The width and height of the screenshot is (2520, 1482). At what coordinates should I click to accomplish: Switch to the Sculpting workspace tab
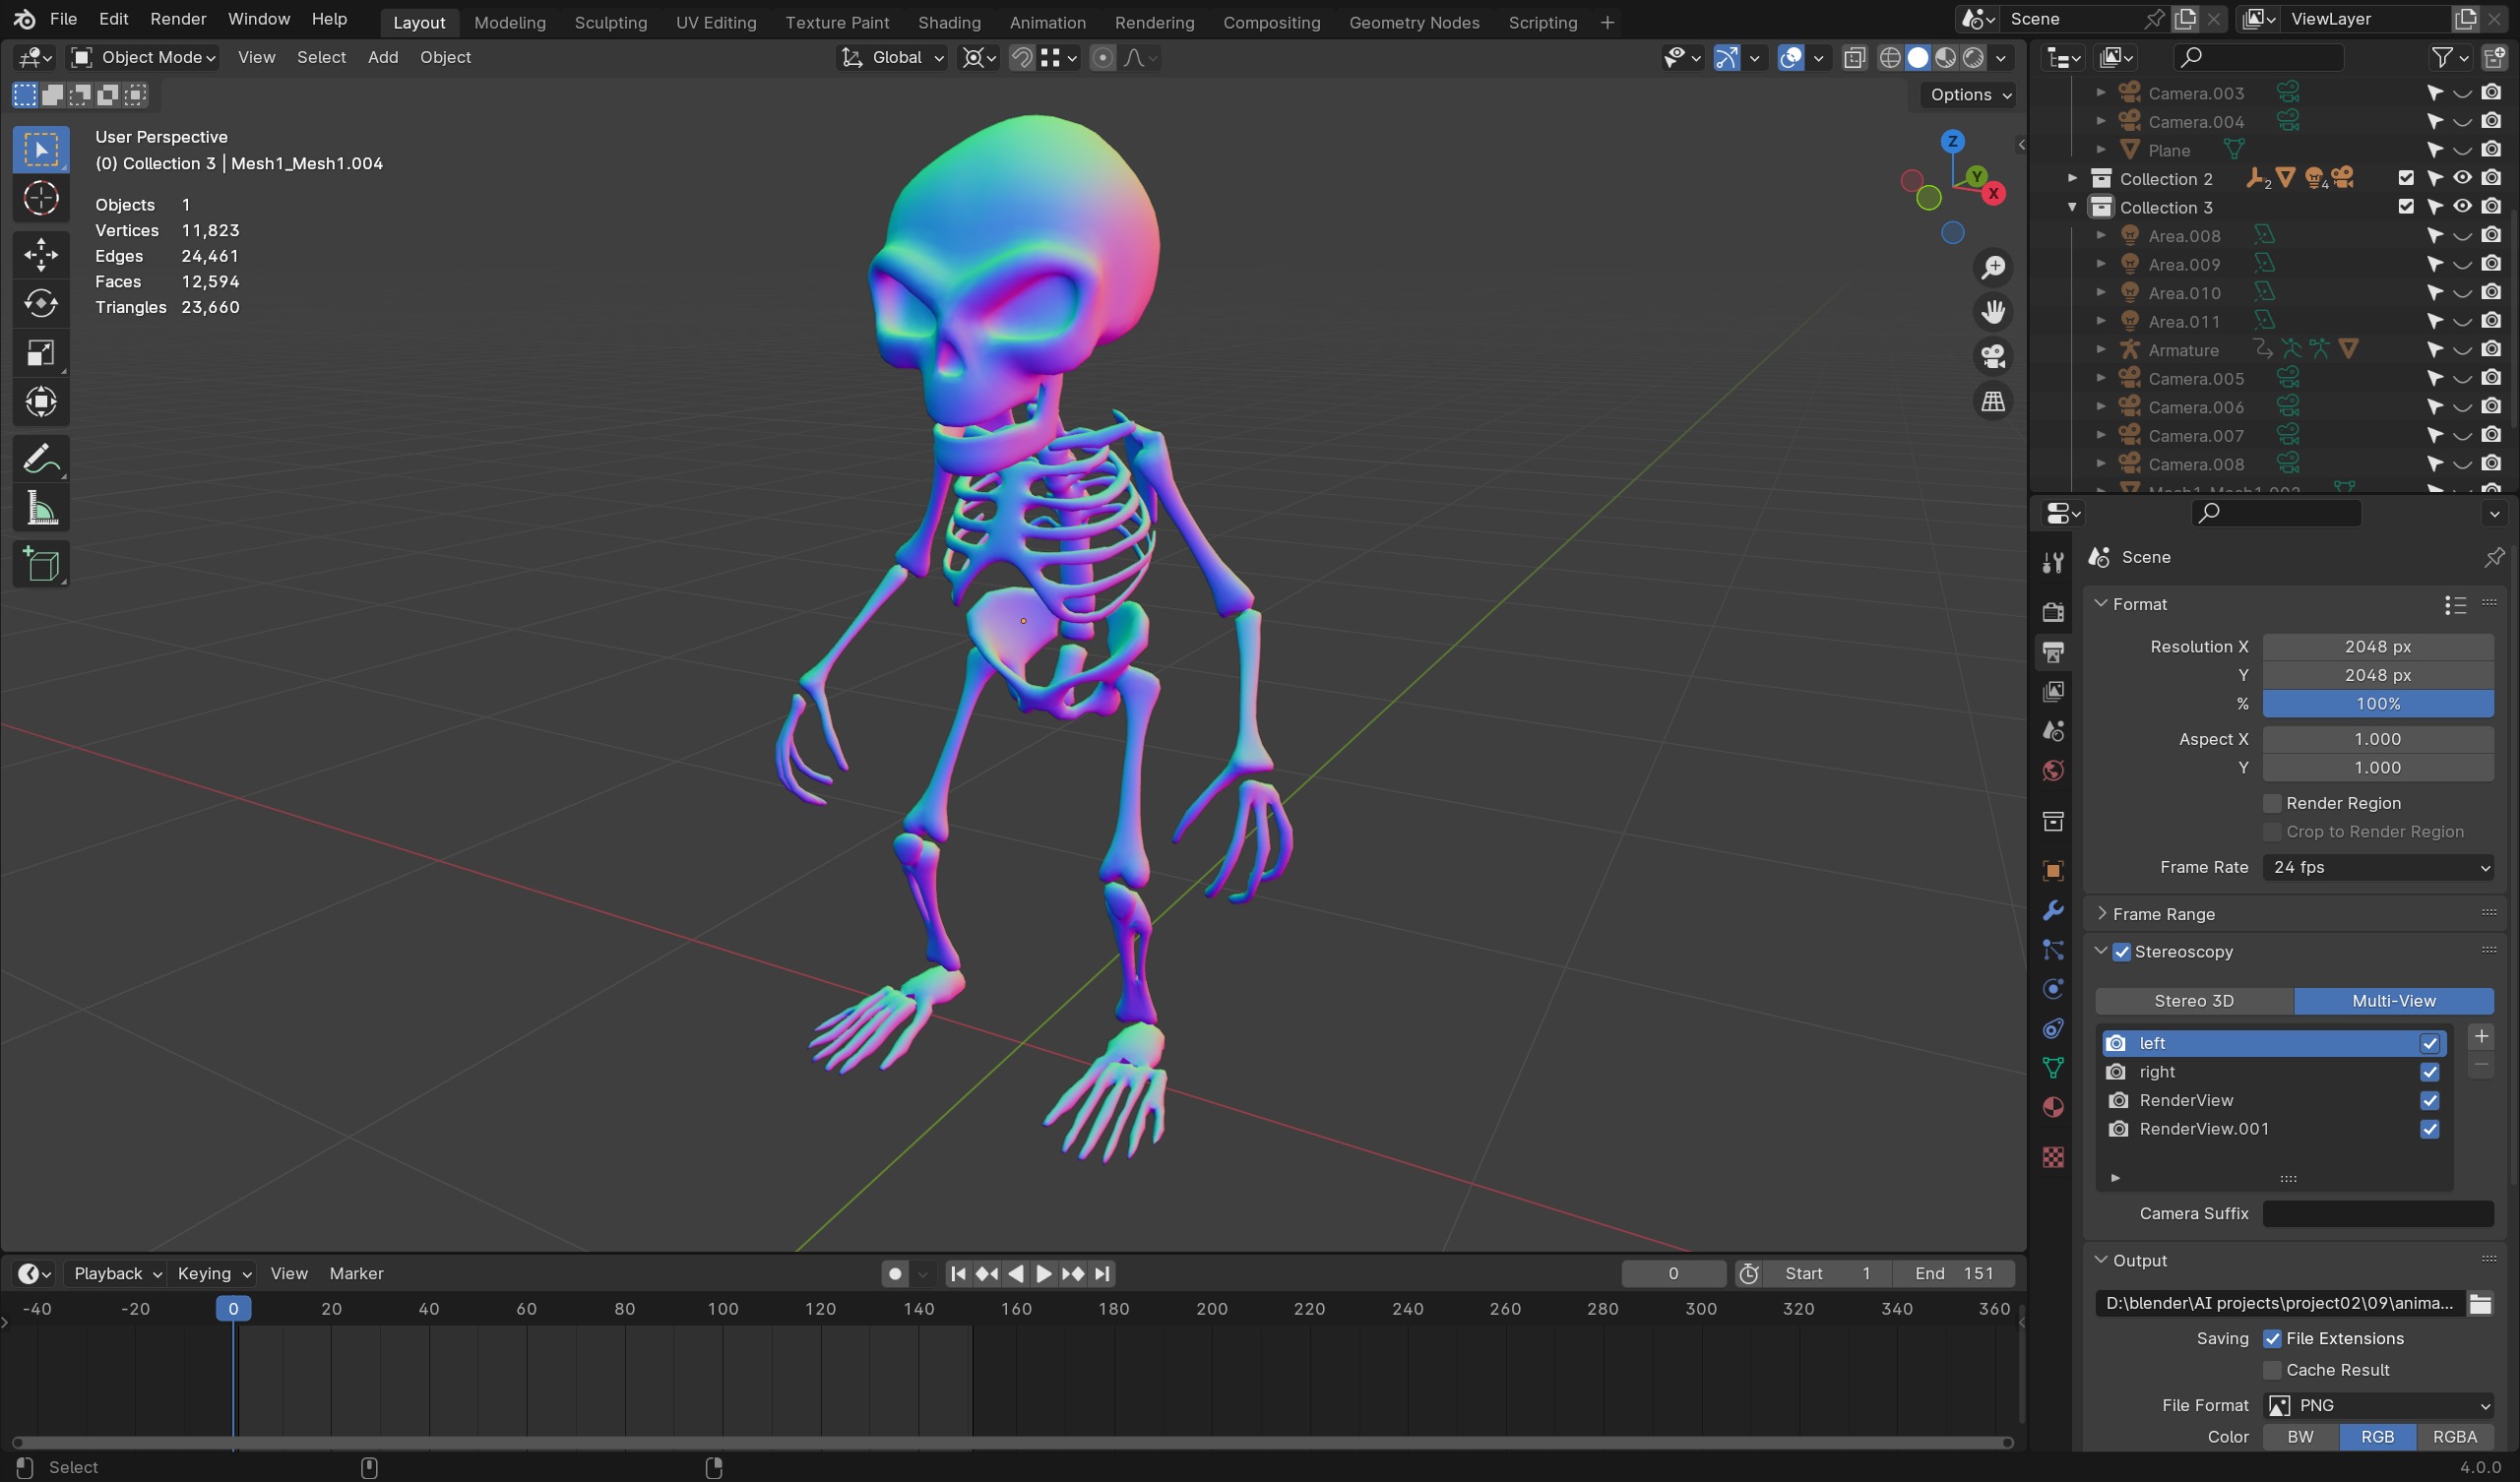tap(610, 22)
